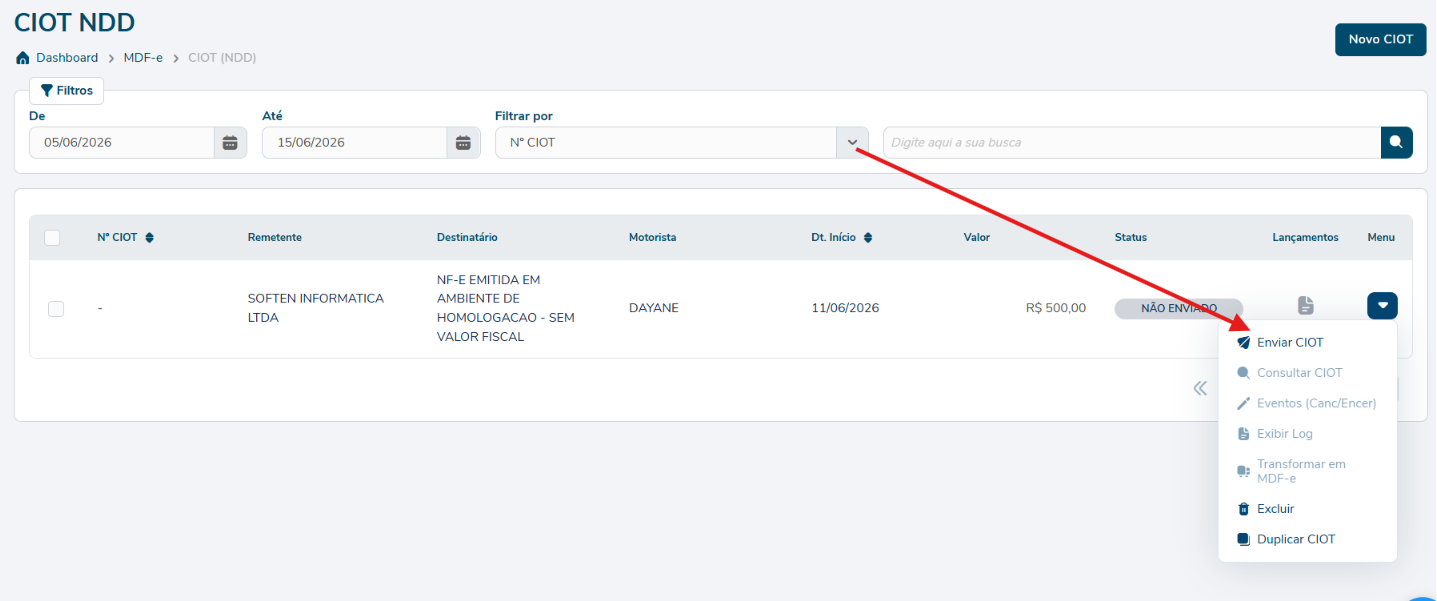Click the copy icon beside Duplicar CIOT

click(1243, 539)
